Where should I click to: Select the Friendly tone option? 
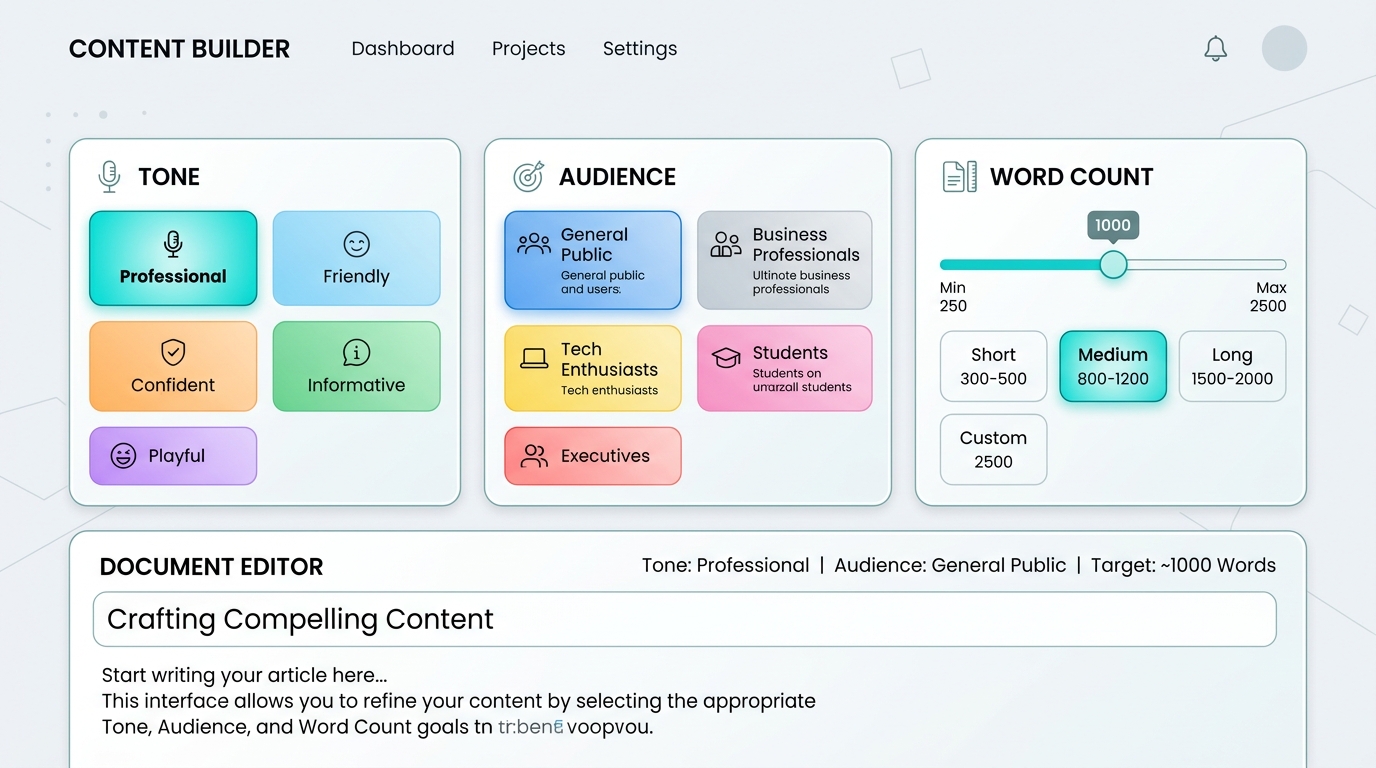356,258
